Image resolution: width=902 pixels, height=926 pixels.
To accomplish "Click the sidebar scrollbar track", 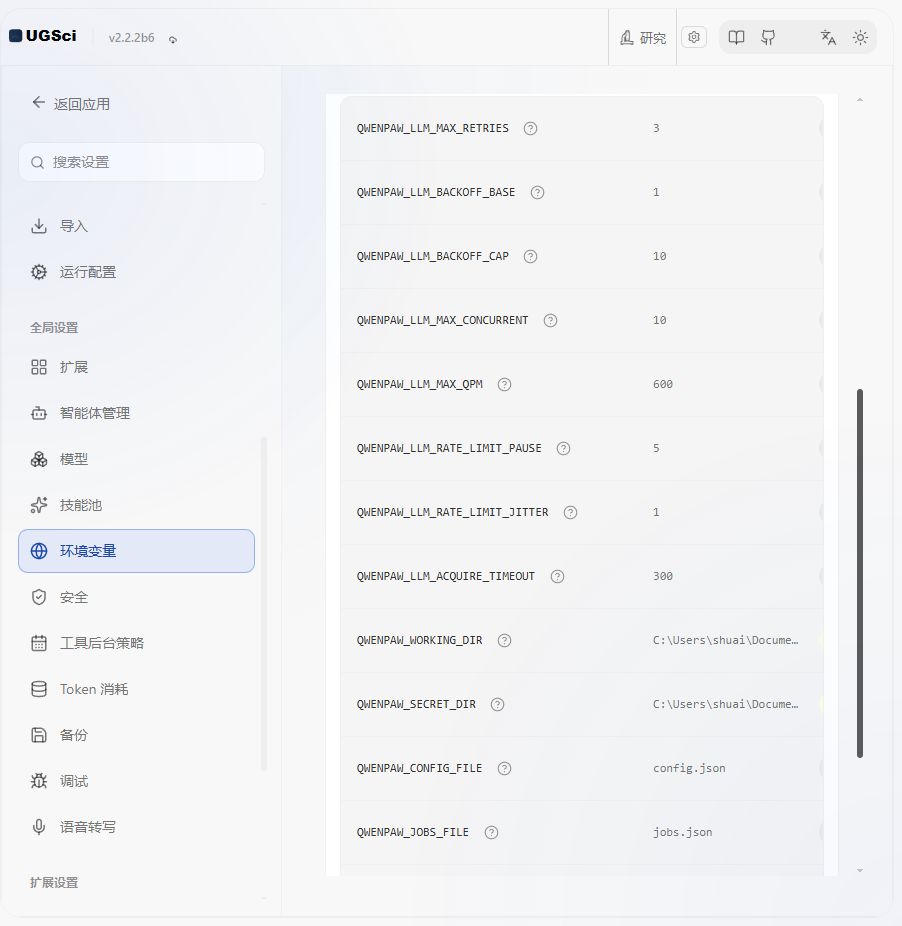I will 264,602.
